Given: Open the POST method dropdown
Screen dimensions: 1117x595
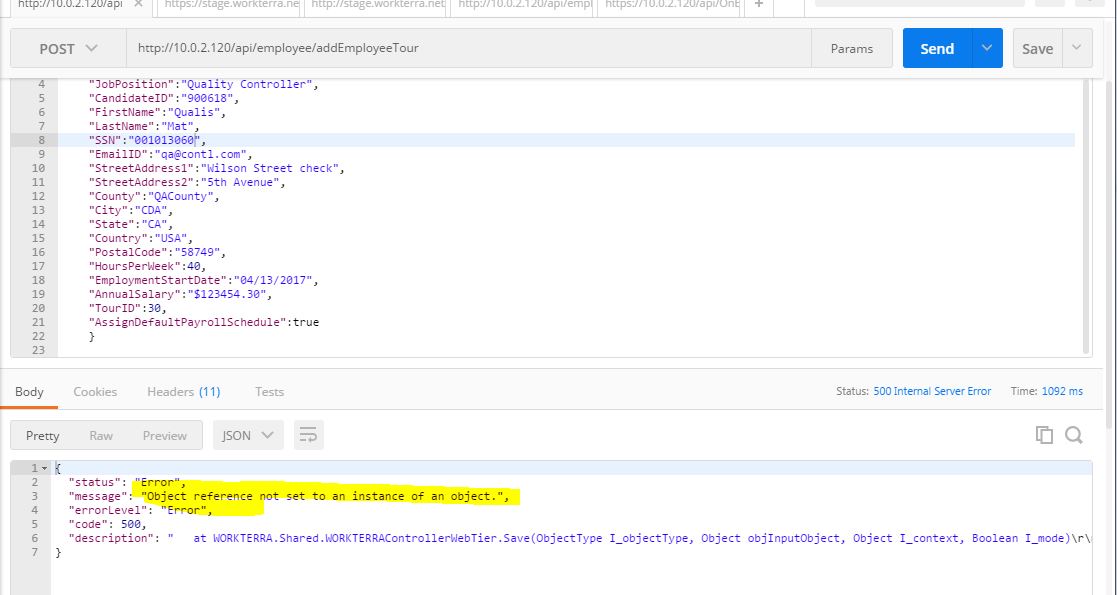Looking at the screenshot, I should (x=68, y=48).
